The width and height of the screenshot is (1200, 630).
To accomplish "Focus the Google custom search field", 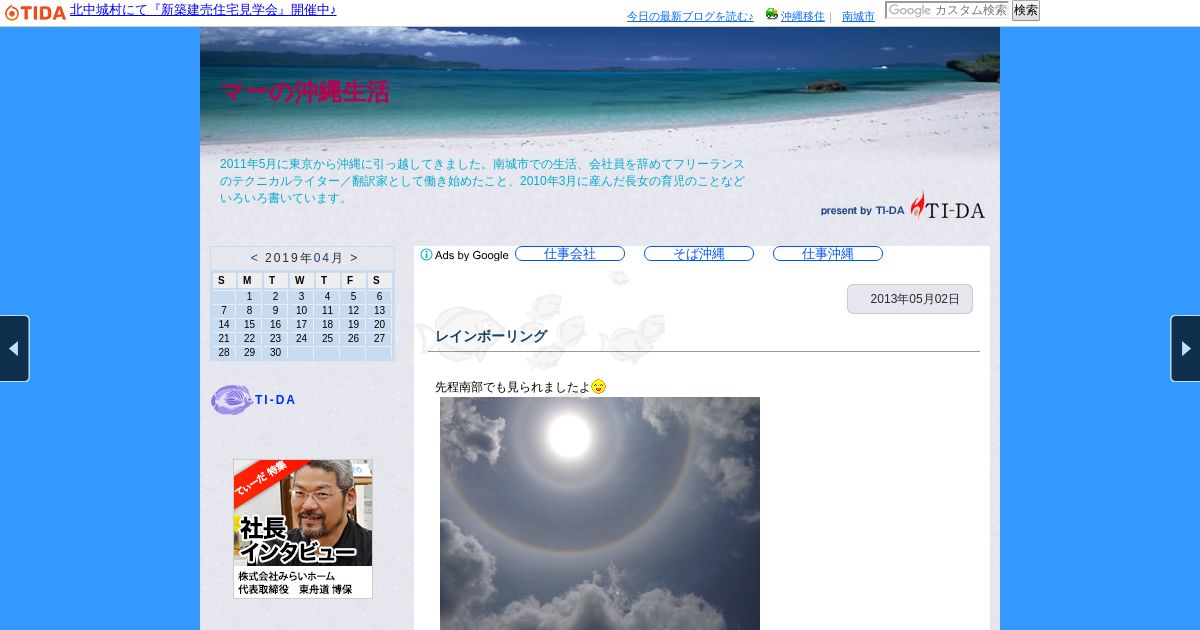I will click(947, 10).
